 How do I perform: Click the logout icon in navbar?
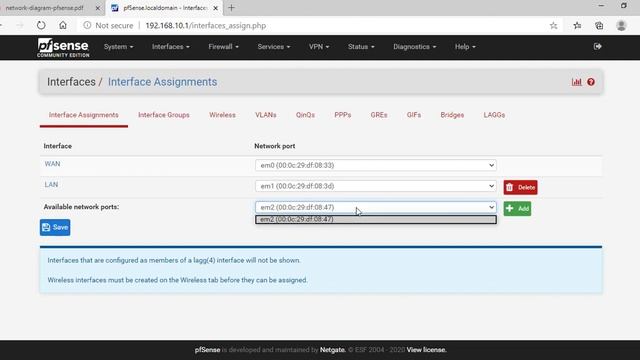tap(598, 47)
